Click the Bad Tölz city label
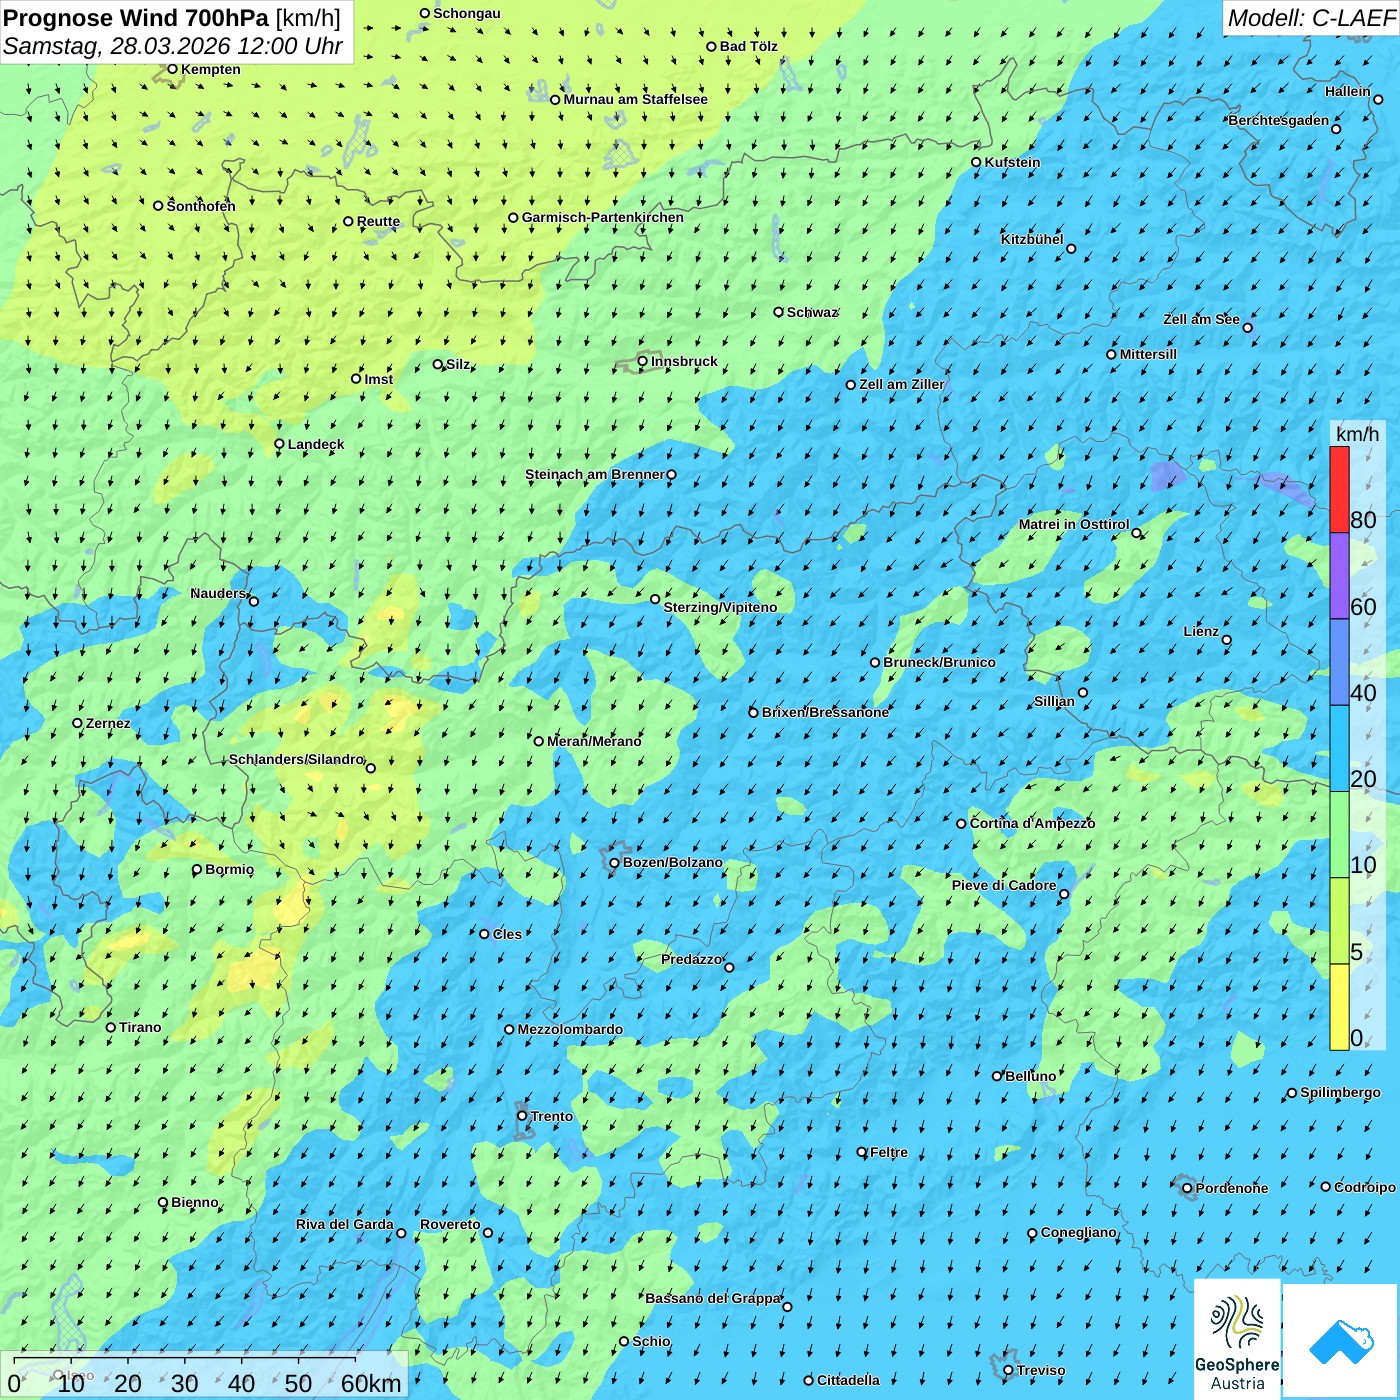Viewport: 1400px width, 1400px height. pyautogui.click(x=749, y=46)
